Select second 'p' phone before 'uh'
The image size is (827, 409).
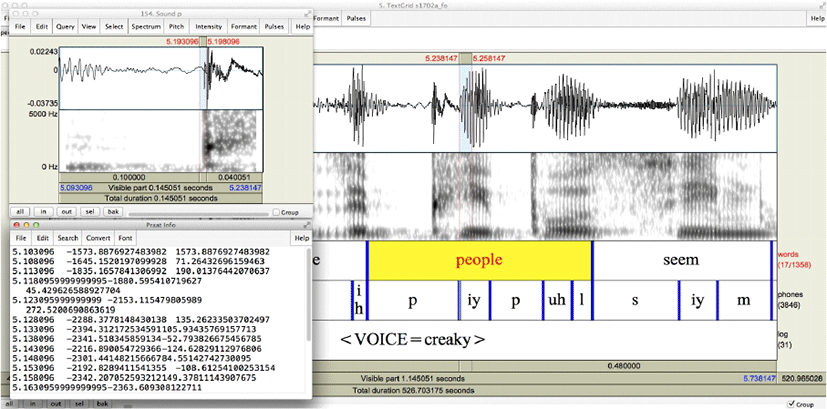pyautogui.click(x=516, y=300)
